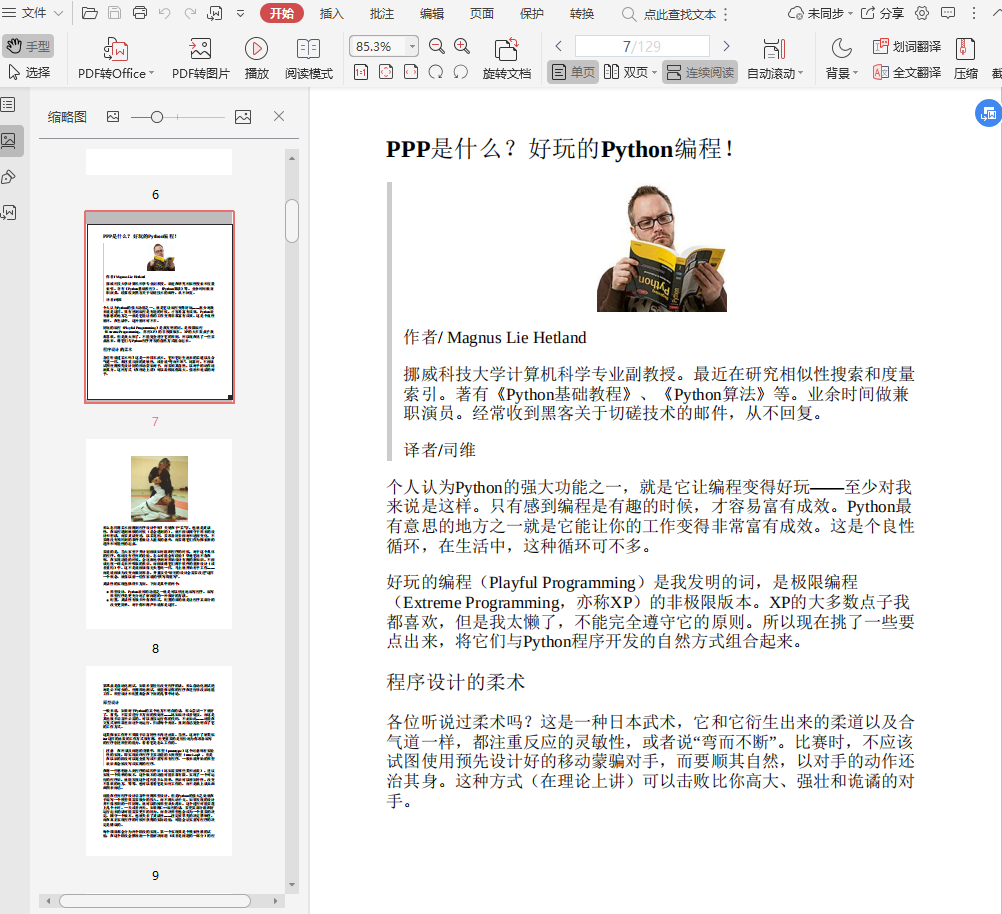The image size is (1002, 914).
Task: Toggle the thumbnail panel icon in the sidebar
Action: point(10,141)
